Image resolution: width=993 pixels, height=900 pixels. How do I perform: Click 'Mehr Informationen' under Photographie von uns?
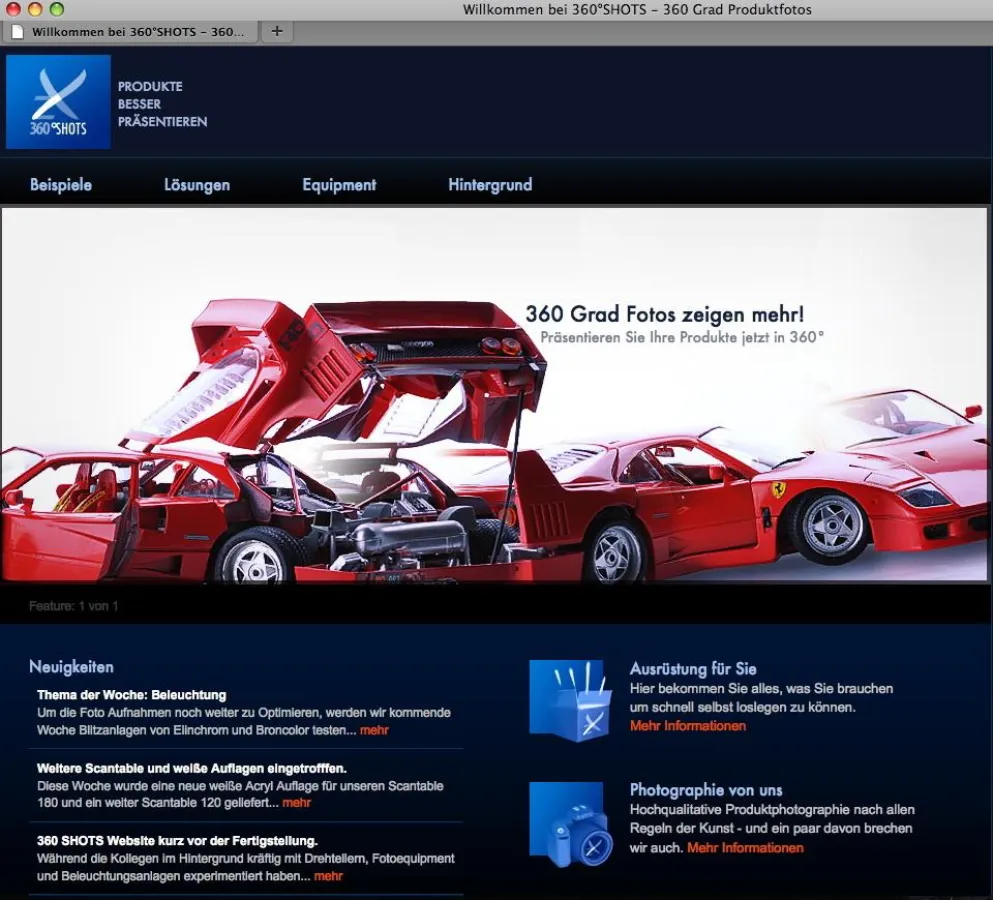pos(745,848)
